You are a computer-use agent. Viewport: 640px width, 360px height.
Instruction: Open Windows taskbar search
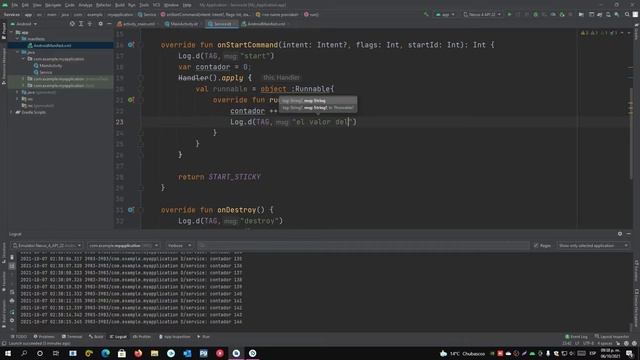pyautogui.click(x=24, y=353)
